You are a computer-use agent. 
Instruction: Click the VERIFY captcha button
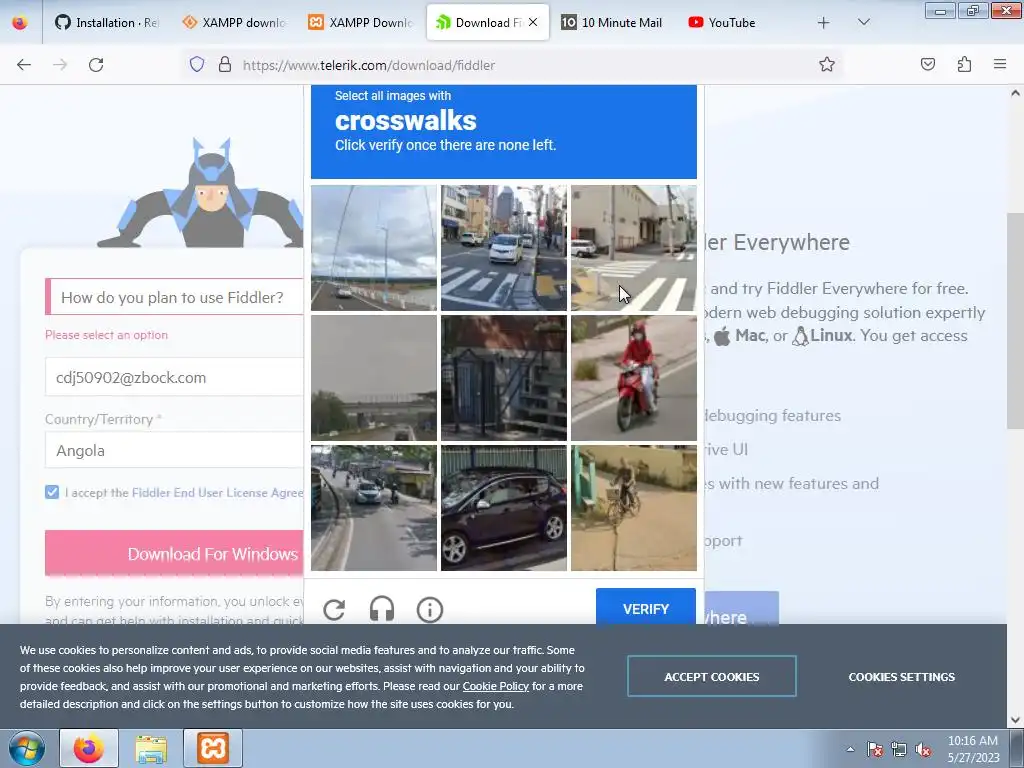coord(645,607)
